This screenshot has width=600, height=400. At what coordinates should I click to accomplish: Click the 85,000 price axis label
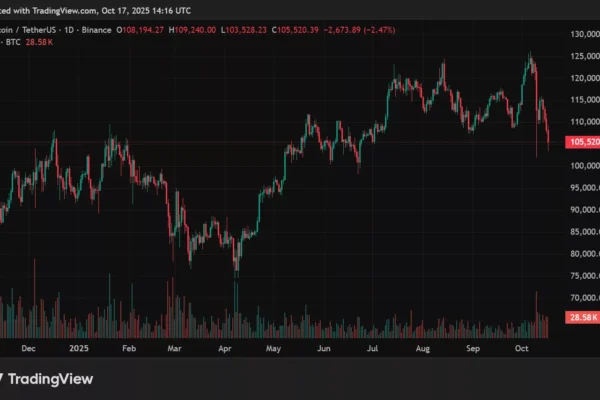click(582, 232)
